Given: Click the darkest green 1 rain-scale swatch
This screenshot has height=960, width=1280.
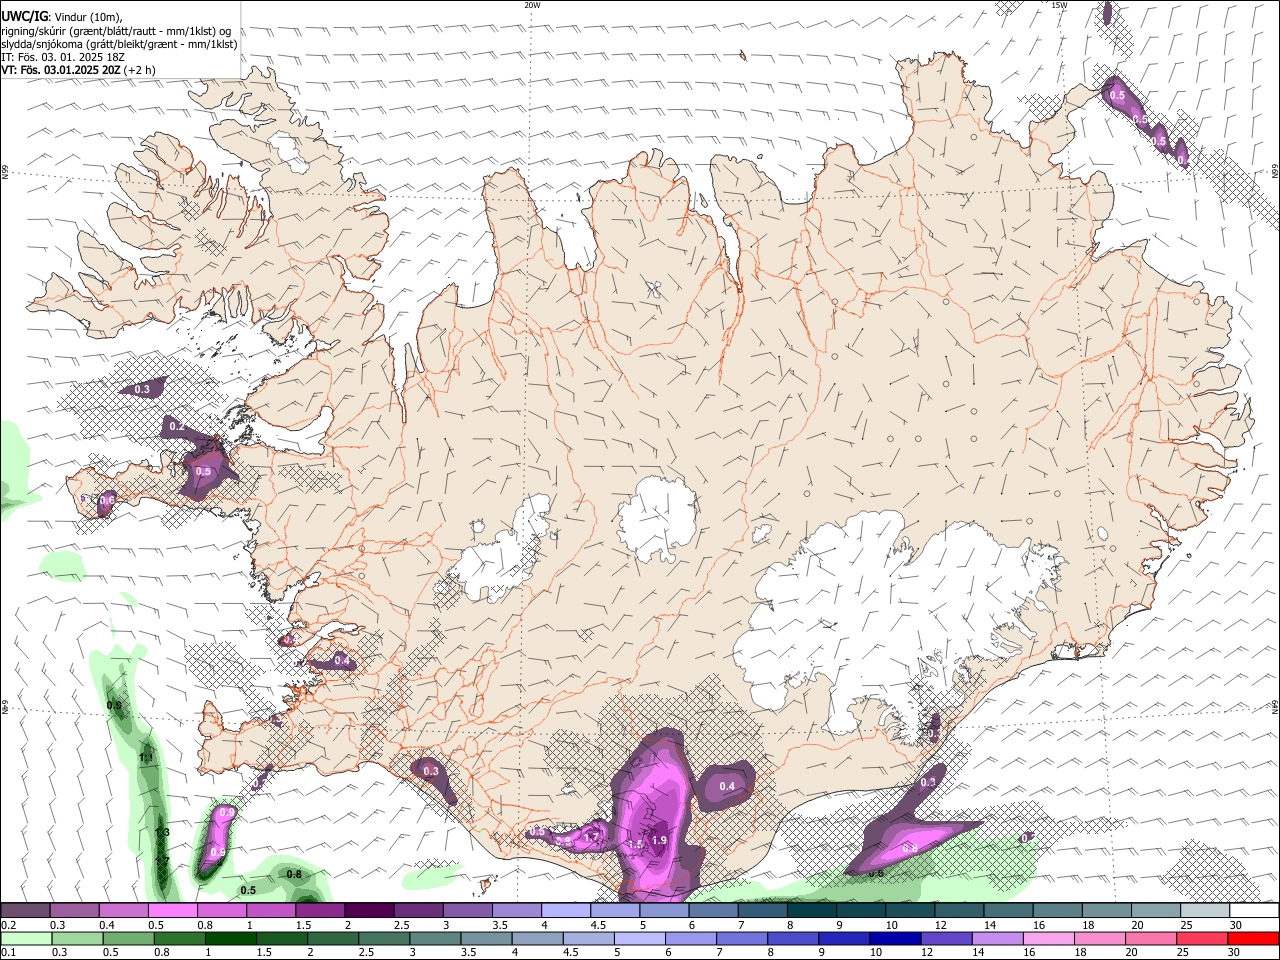Looking at the screenshot, I should pos(231,938).
